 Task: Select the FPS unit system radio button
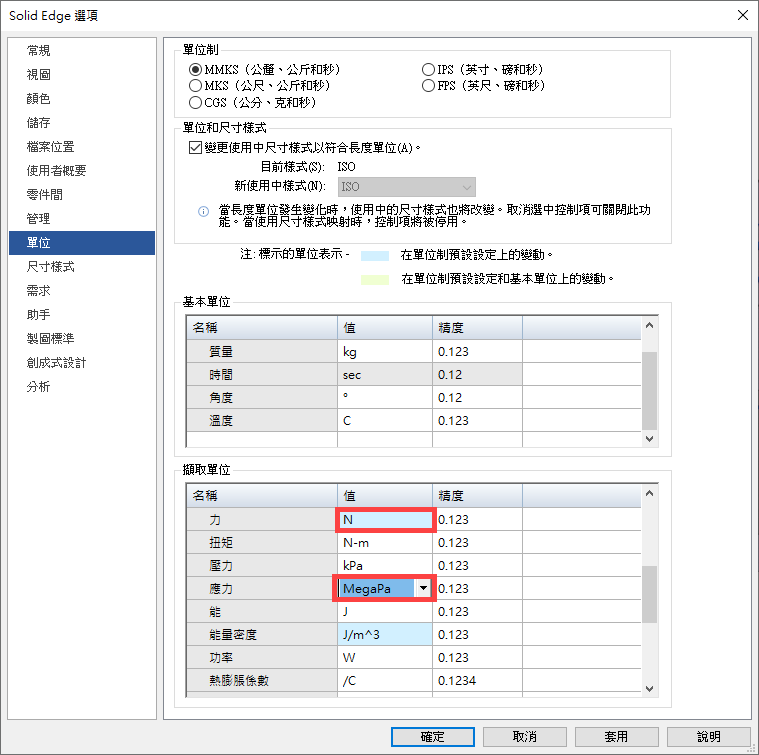pyautogui.click(x=428, y=86)
